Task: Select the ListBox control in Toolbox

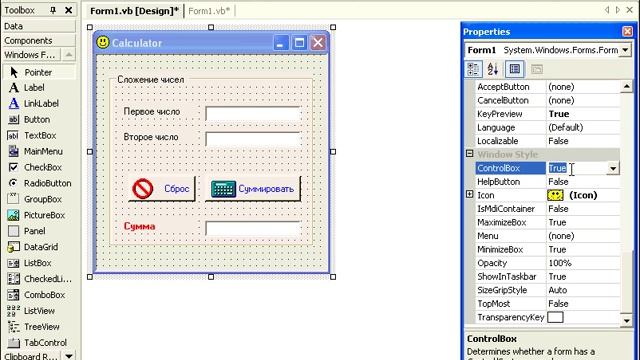Action: (39, 263)
